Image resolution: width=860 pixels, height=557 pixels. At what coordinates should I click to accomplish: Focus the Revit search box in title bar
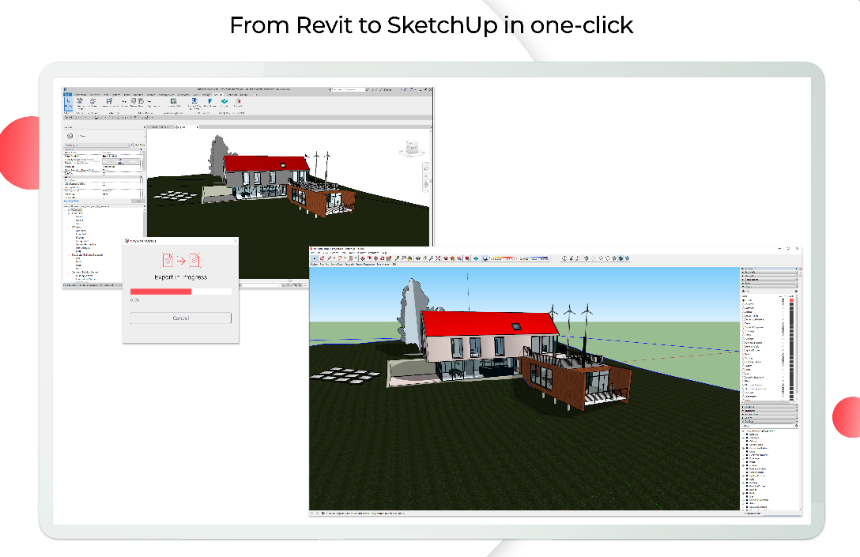tap(348, 89)
